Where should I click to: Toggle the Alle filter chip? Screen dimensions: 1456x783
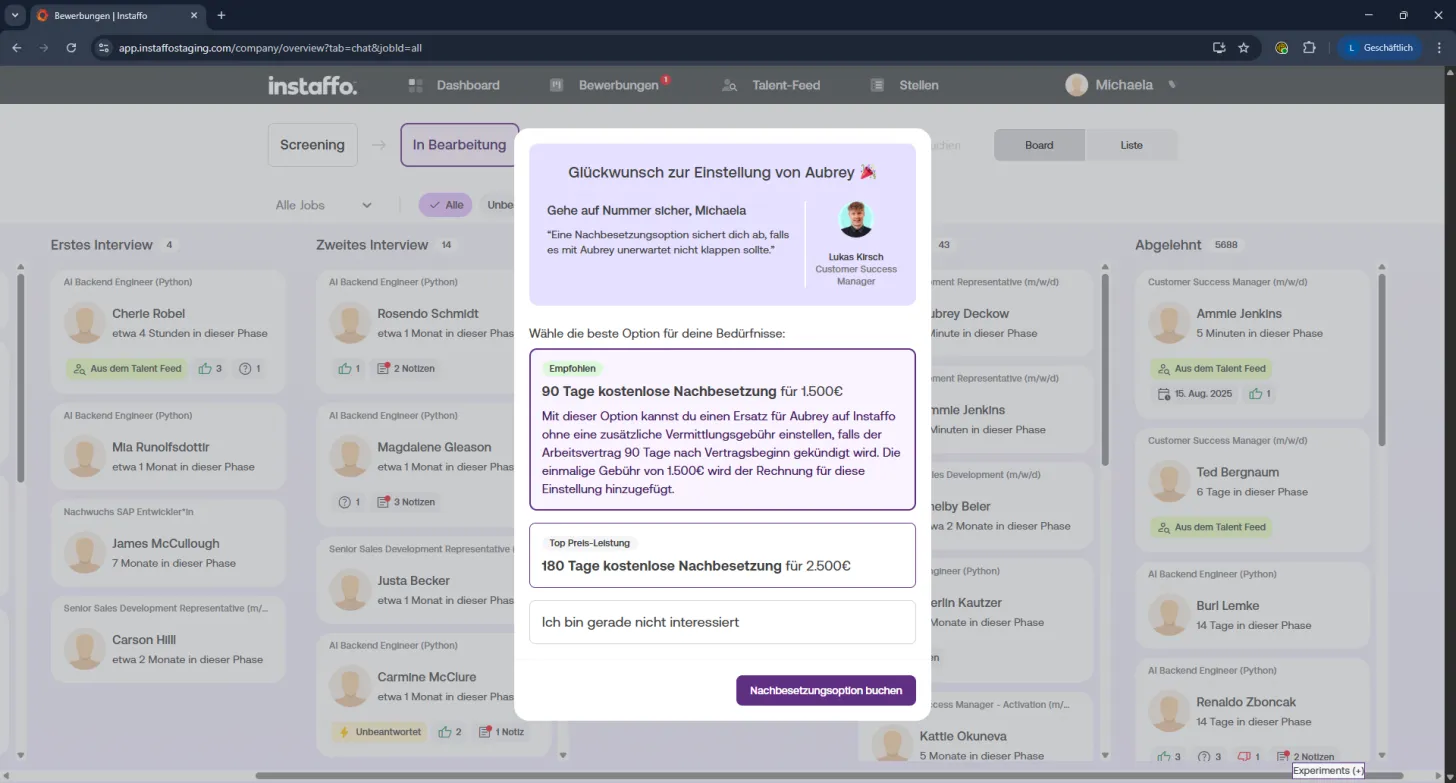point(445,205)
